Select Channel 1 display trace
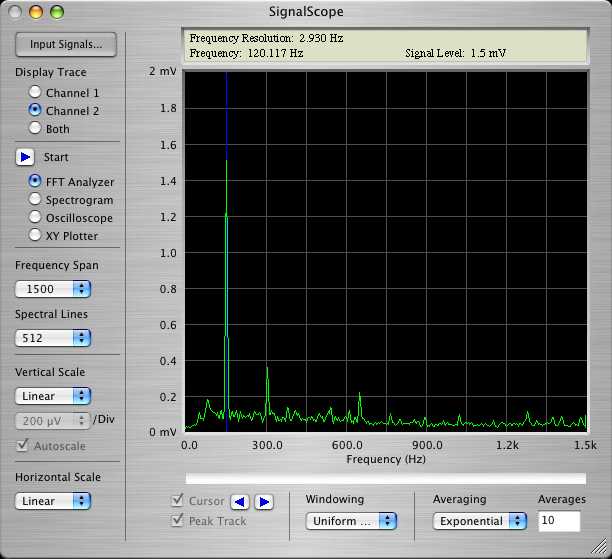 (x=36, y=93)
